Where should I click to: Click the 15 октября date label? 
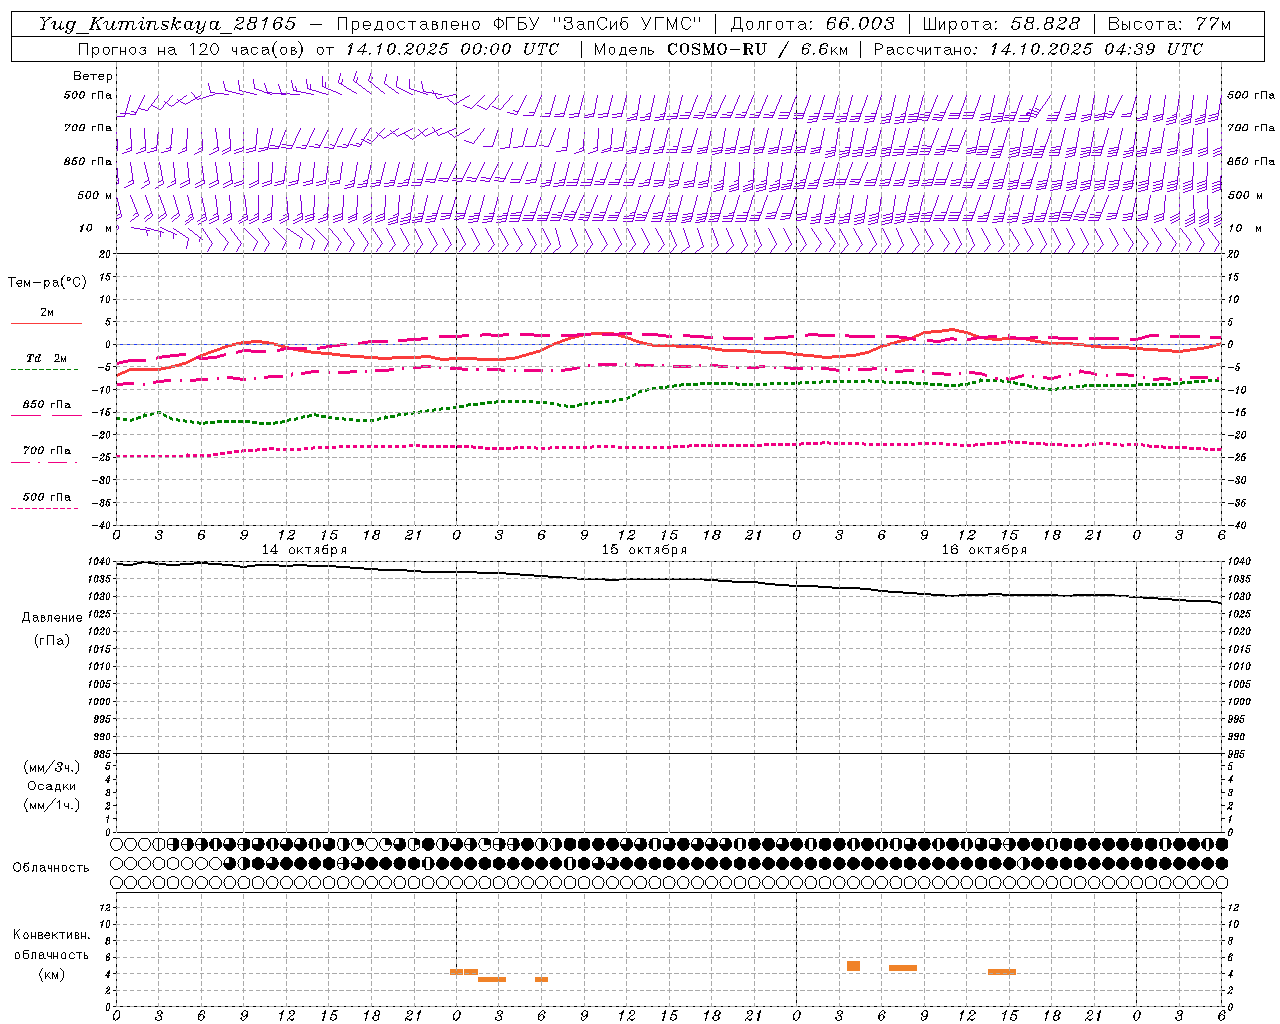[644, 550]
